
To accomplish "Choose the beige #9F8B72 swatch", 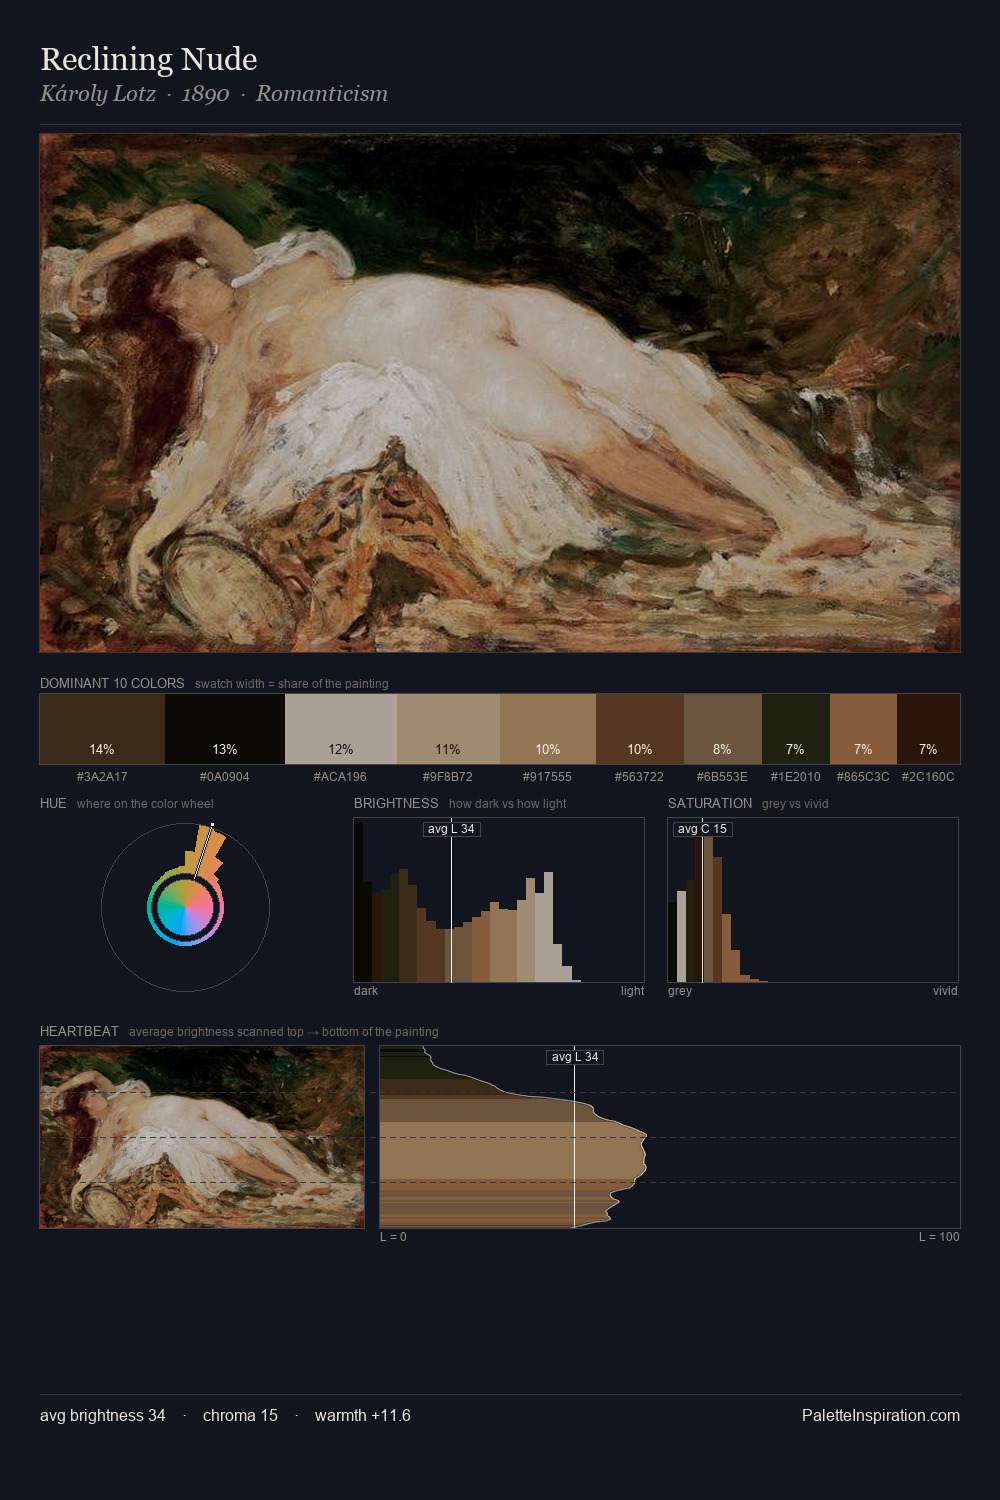I will tap(448, 729).
